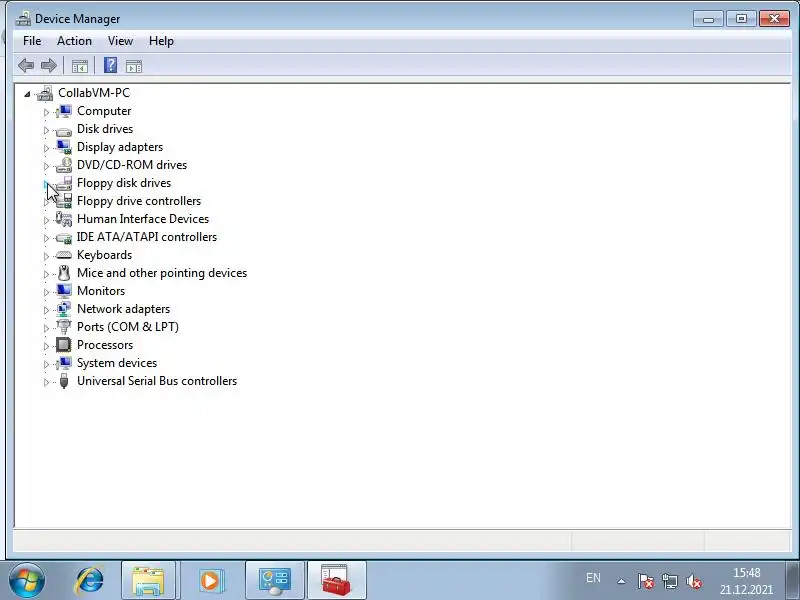Screen dimensions: 800x600
Task: Open Internet Explorer from taskbar
Action: coord(89,581)
